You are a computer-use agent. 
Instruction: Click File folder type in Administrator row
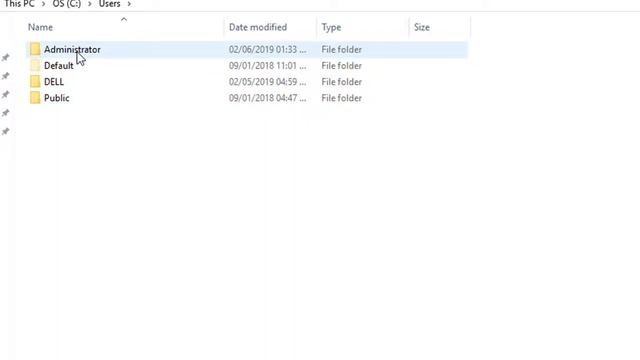pos(342,49)
